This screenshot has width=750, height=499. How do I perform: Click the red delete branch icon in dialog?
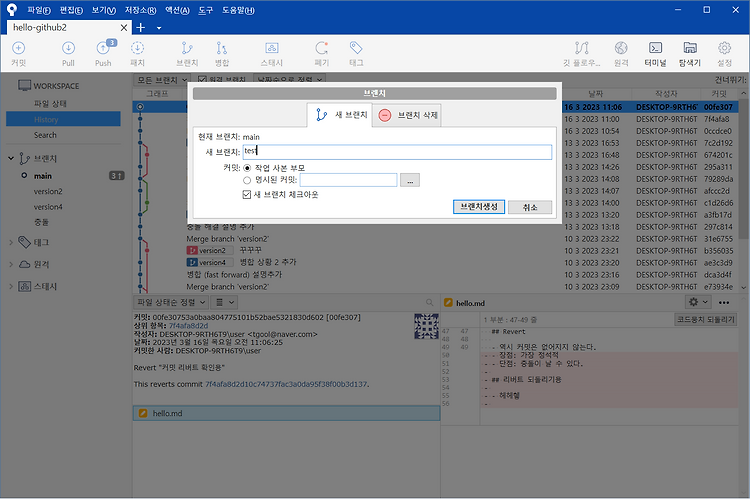(385, 115)
